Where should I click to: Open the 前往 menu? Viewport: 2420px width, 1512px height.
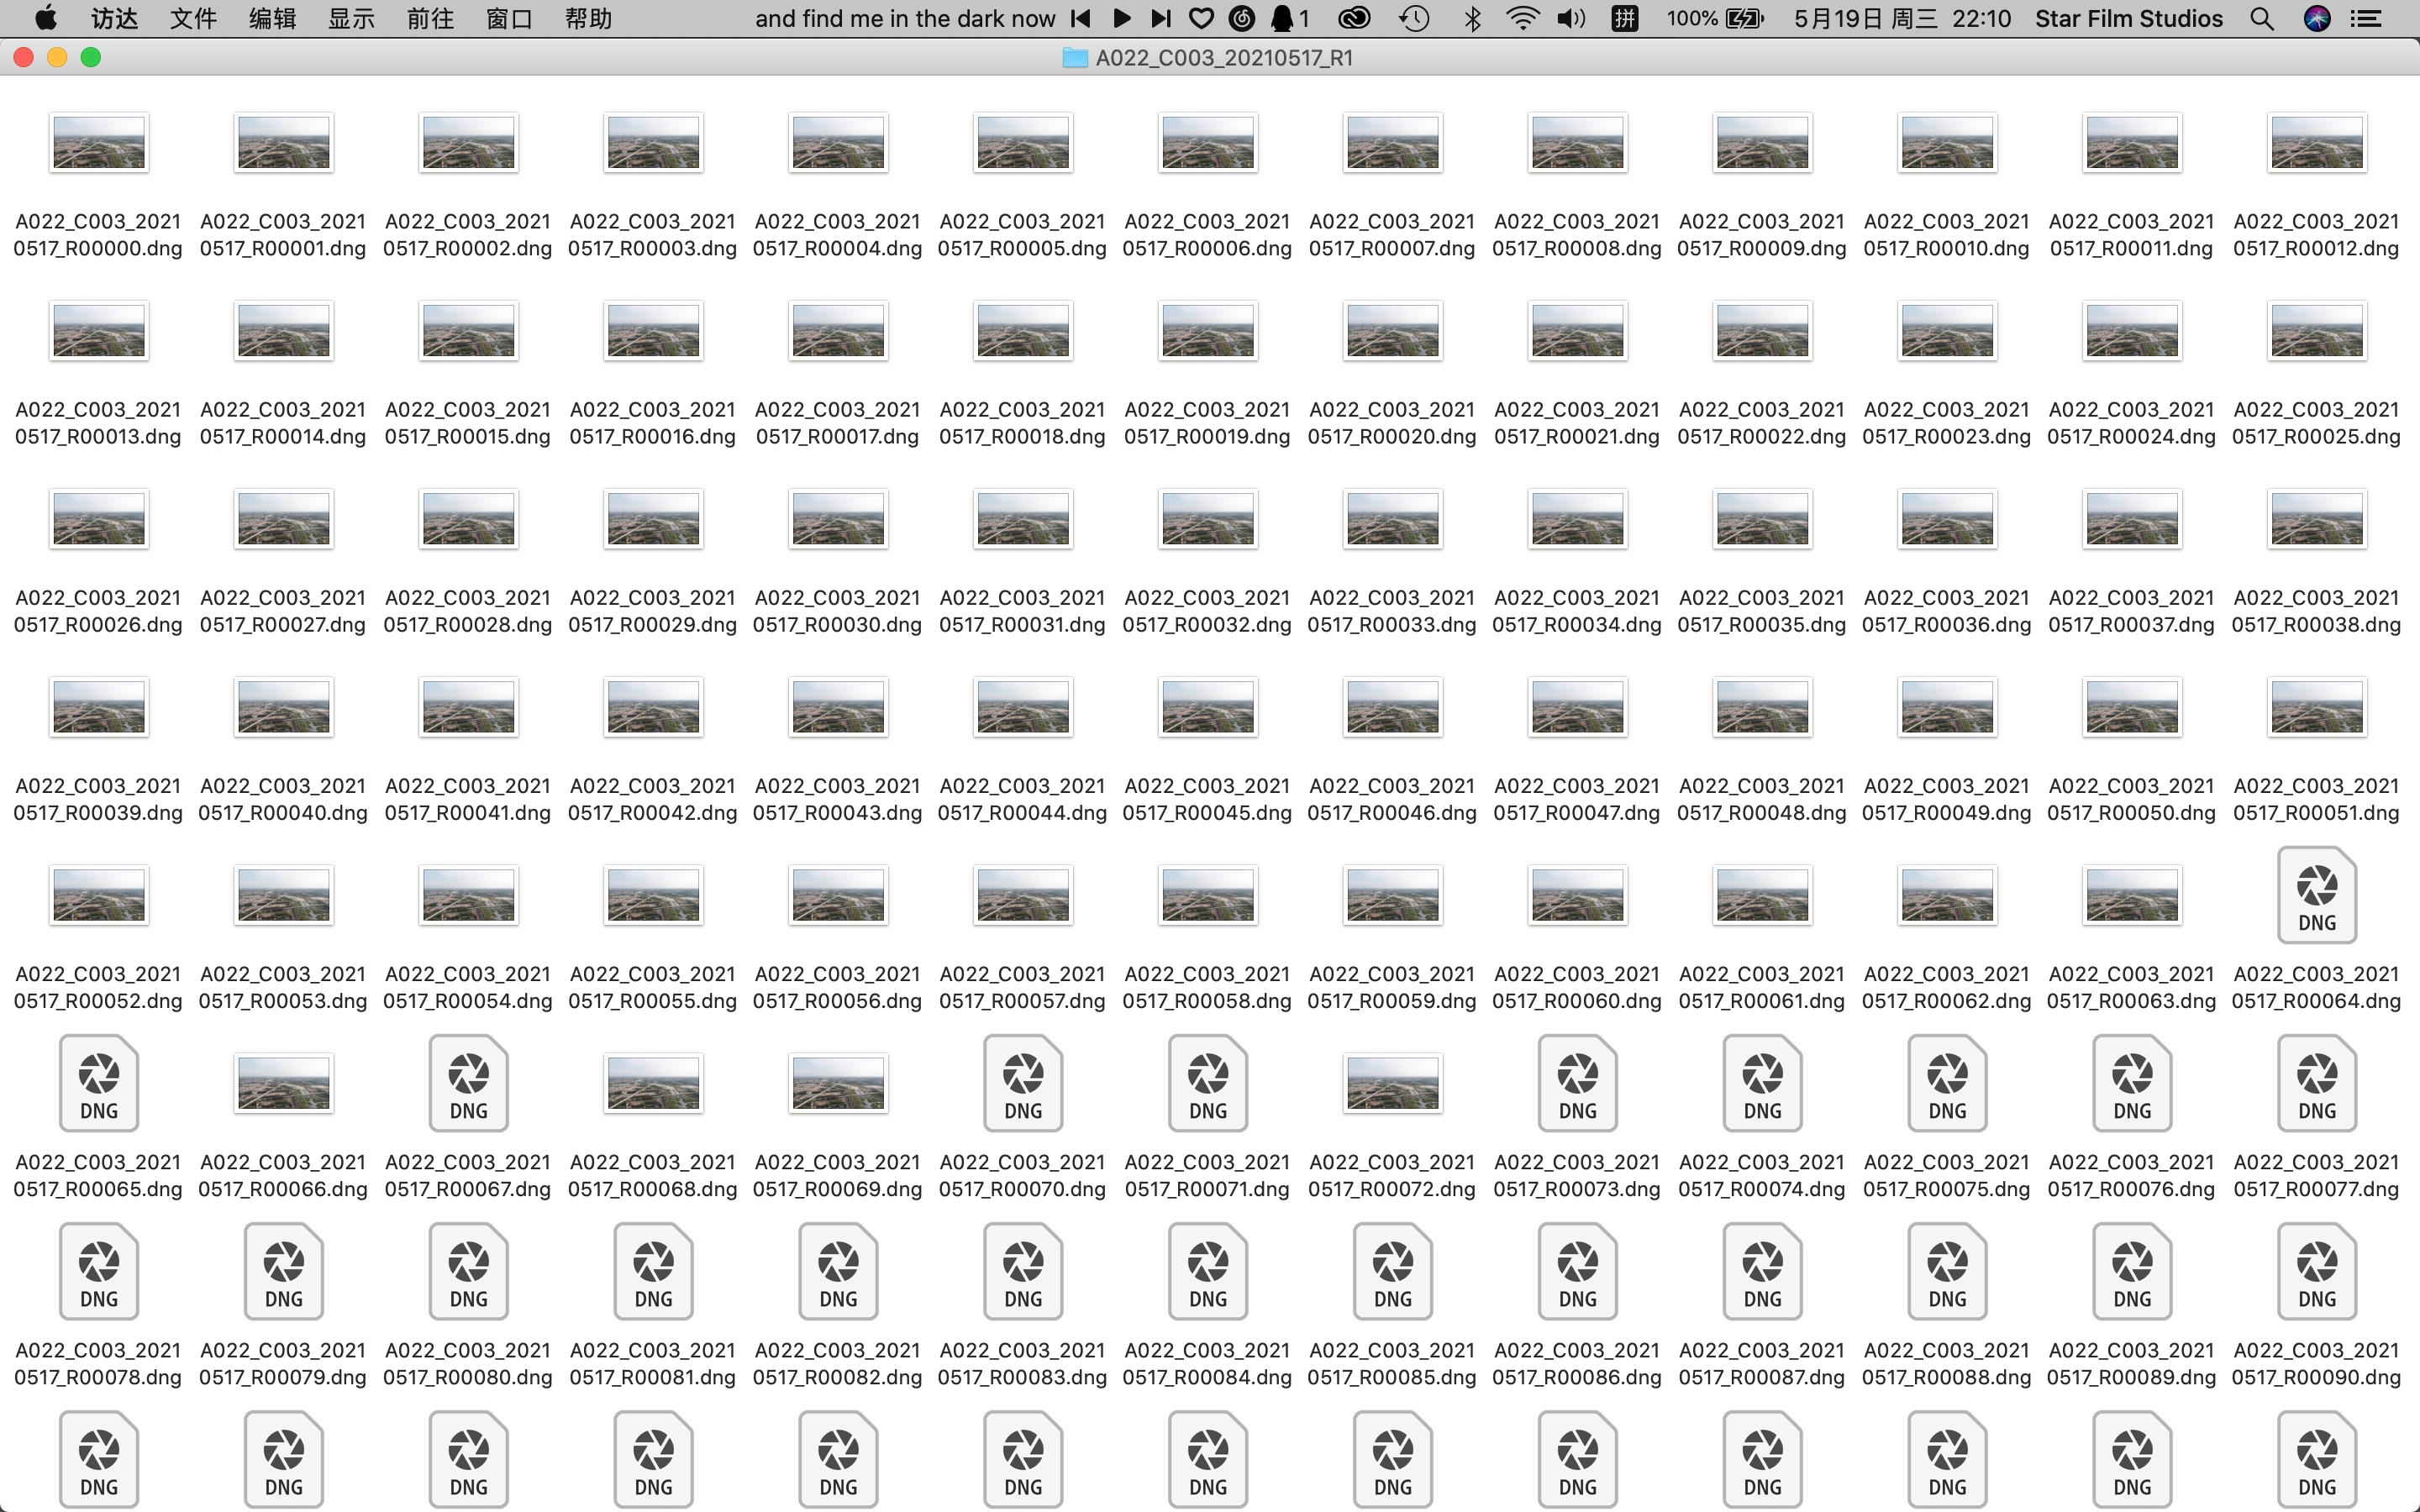point(430,18)
